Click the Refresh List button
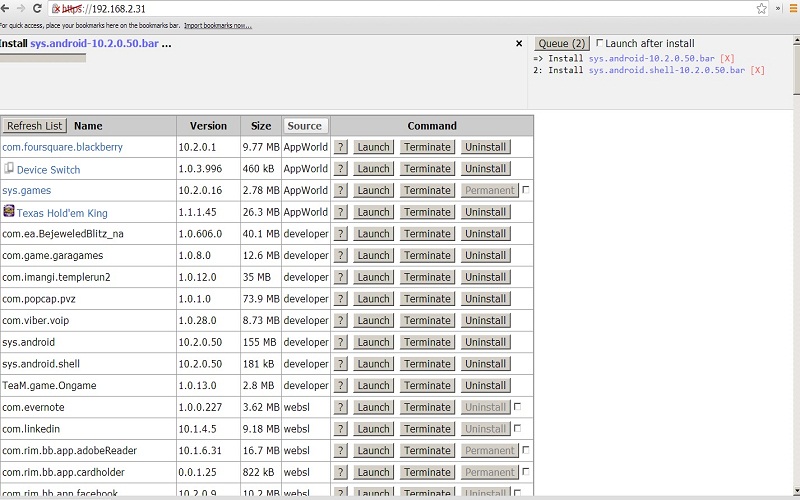 pyautogui.click(x=35, y=126)
